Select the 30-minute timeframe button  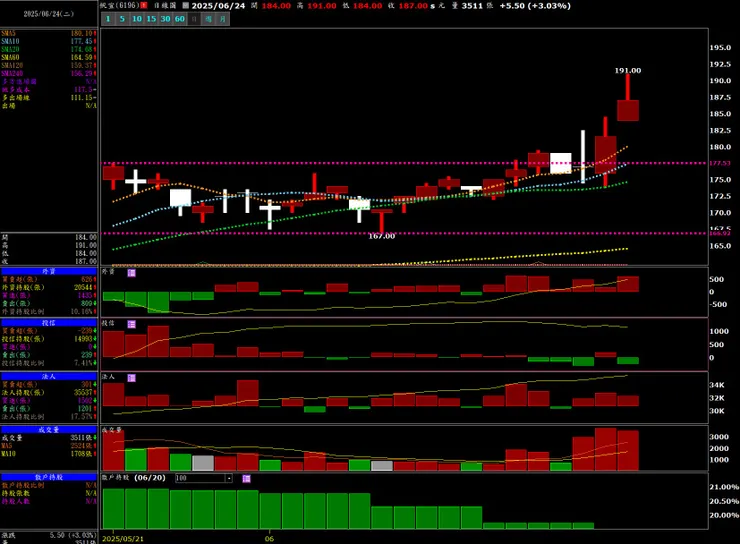tap(165, 19)
